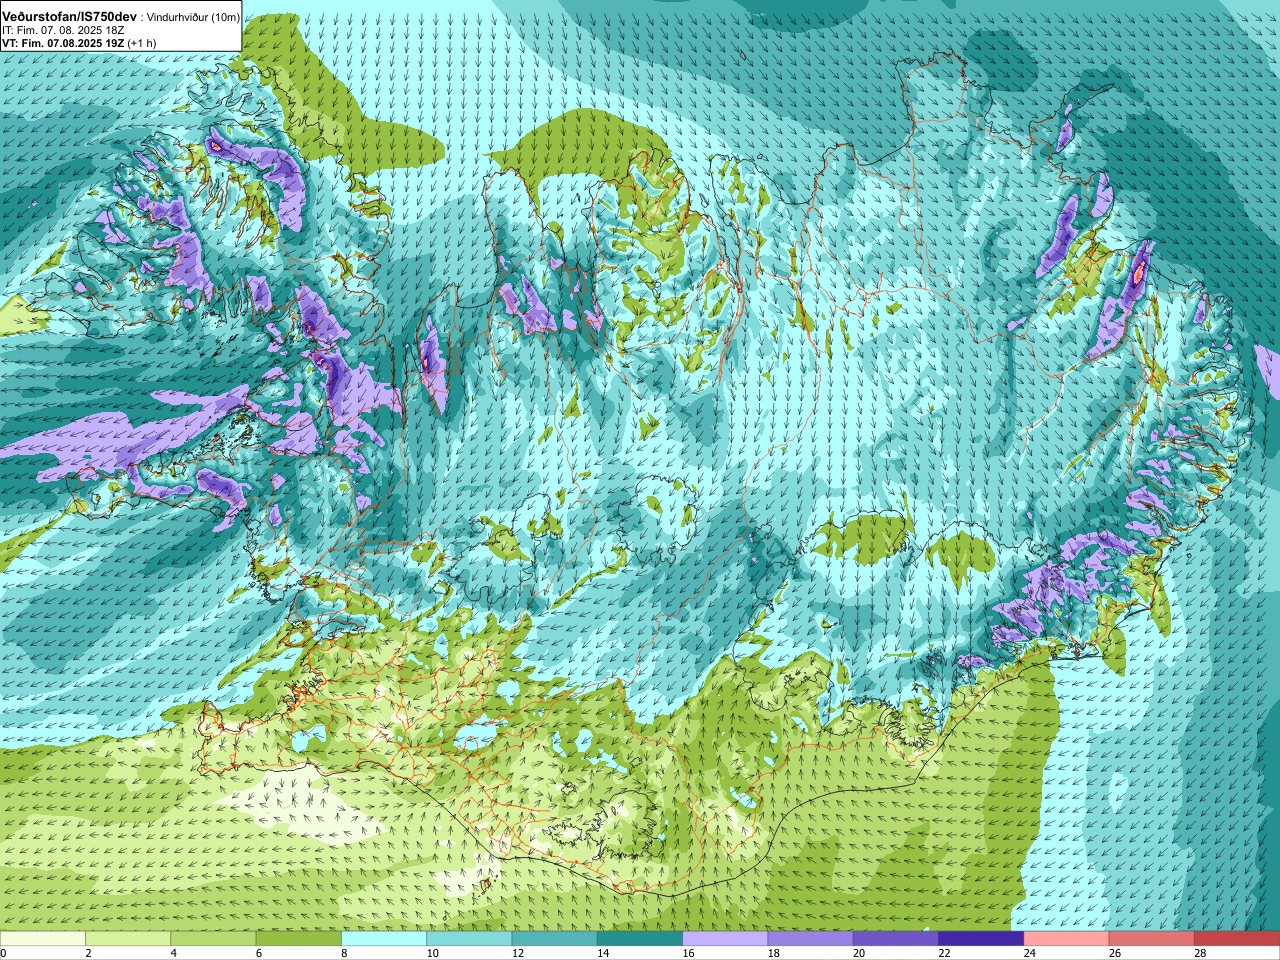Click the 10–12 turquoise legend swatch
The image size is (1280, 960).
[469, 939]
